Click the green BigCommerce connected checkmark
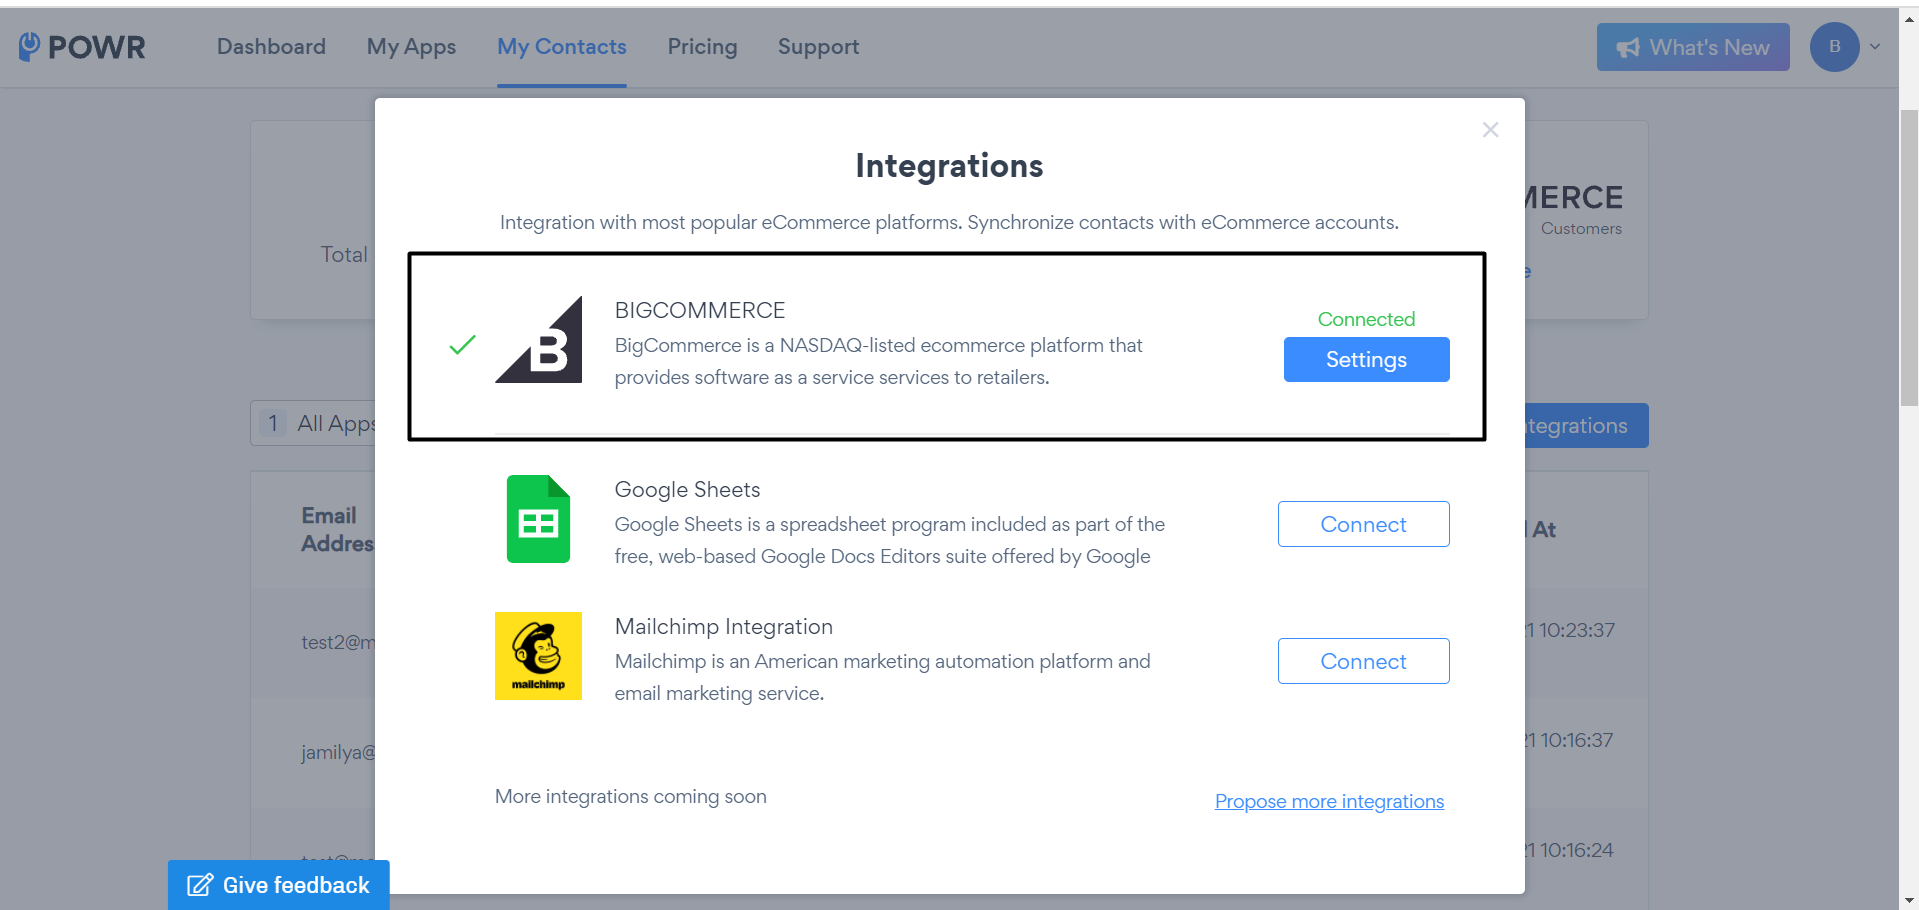This screenshot has height=910, width=1919. pos(462,345)
